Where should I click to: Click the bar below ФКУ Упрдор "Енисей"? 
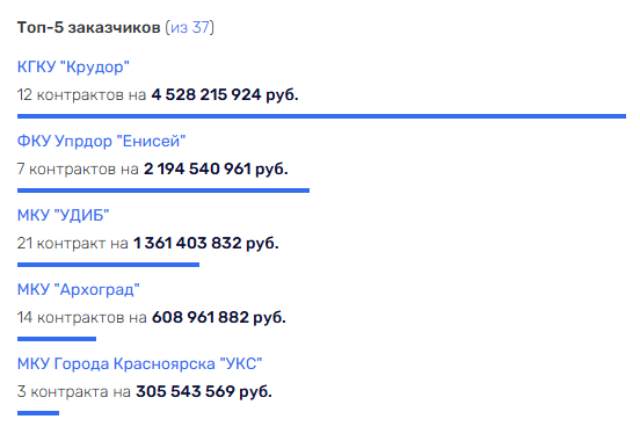pyautogui.click(x=163, y=190)
